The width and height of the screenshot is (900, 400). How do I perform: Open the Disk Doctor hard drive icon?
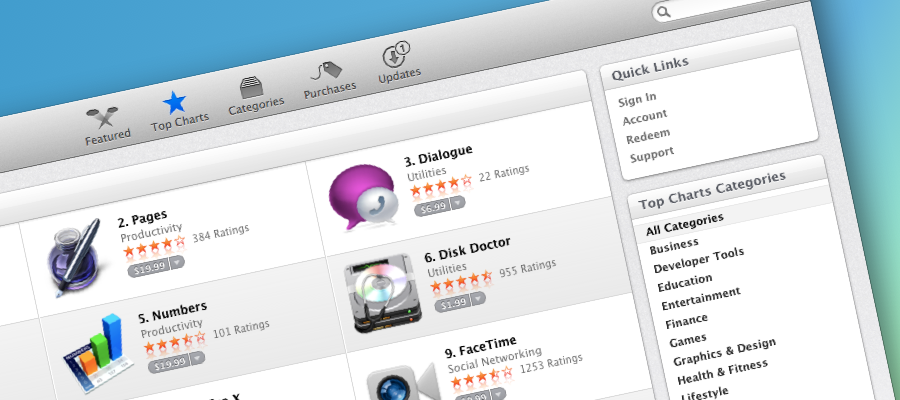pos(383,293)
